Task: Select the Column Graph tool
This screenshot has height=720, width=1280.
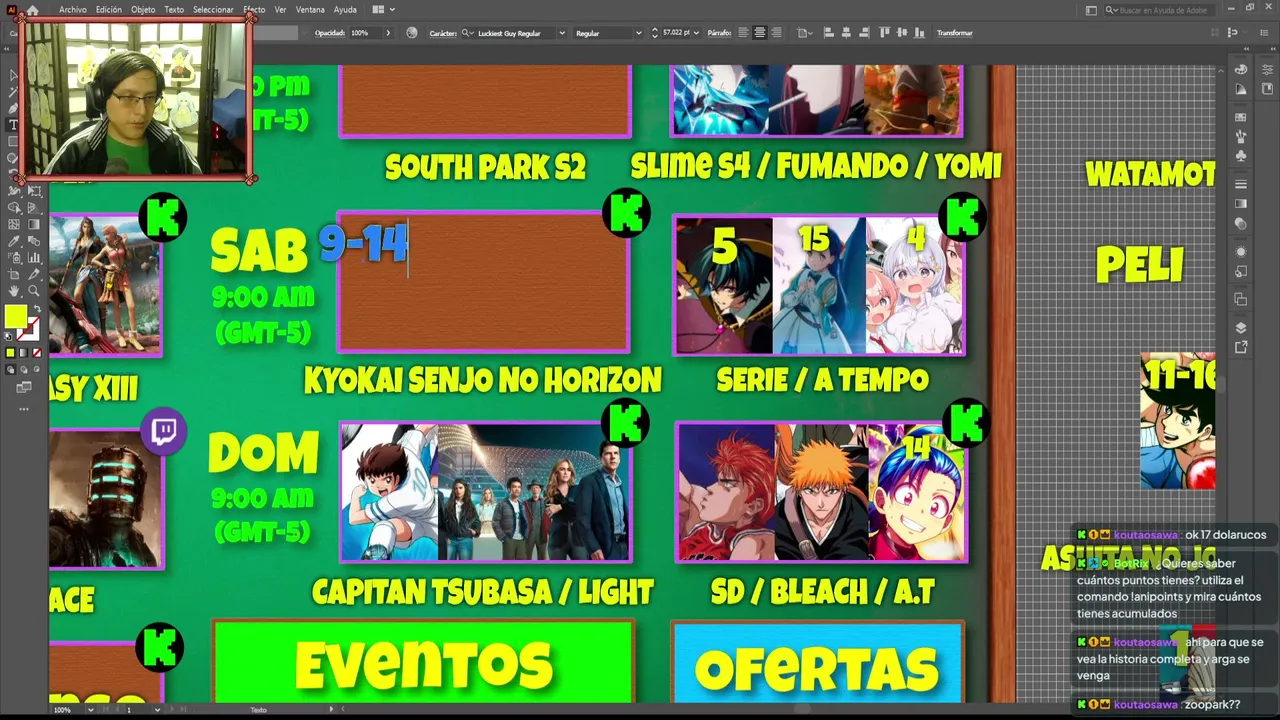Action: pos(33,258)
